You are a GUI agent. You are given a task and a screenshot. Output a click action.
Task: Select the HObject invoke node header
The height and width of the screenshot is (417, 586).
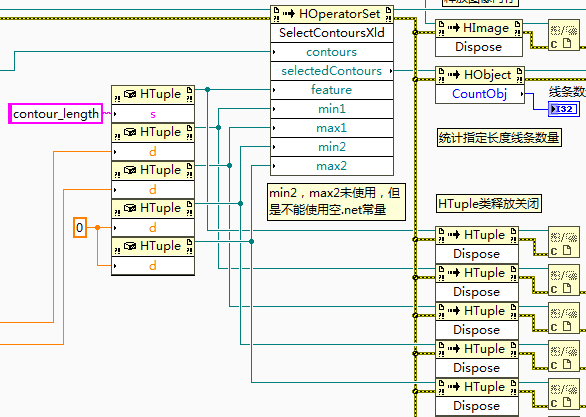point(480,75)
